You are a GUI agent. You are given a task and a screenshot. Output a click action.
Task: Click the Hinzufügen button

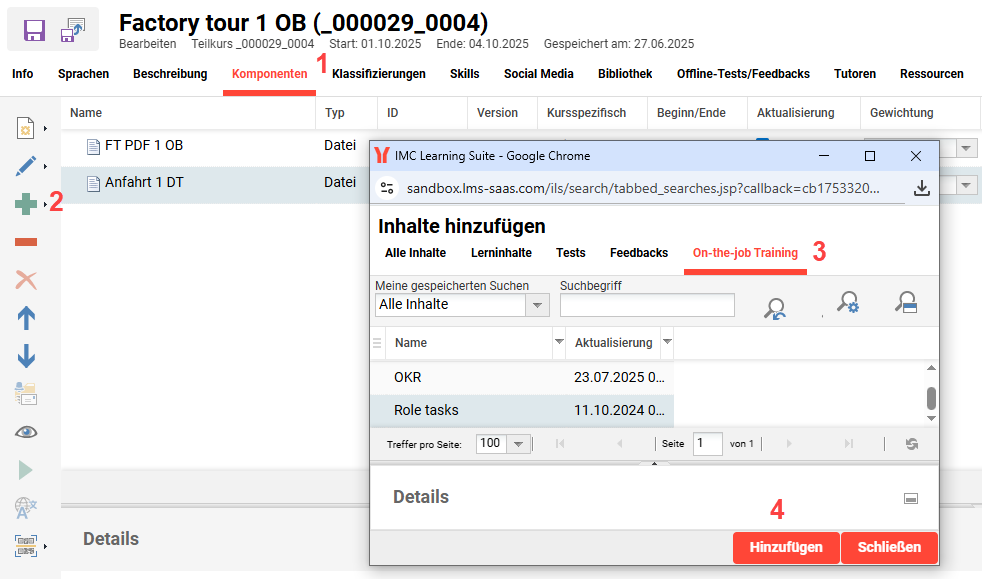click(x=786, y=548)
